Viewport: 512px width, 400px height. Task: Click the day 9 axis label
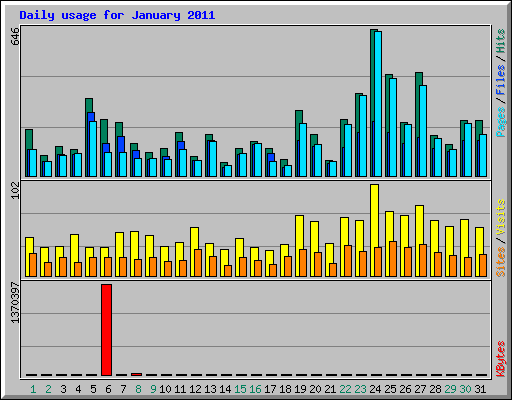pyautogui.click(x=153, y=389)
